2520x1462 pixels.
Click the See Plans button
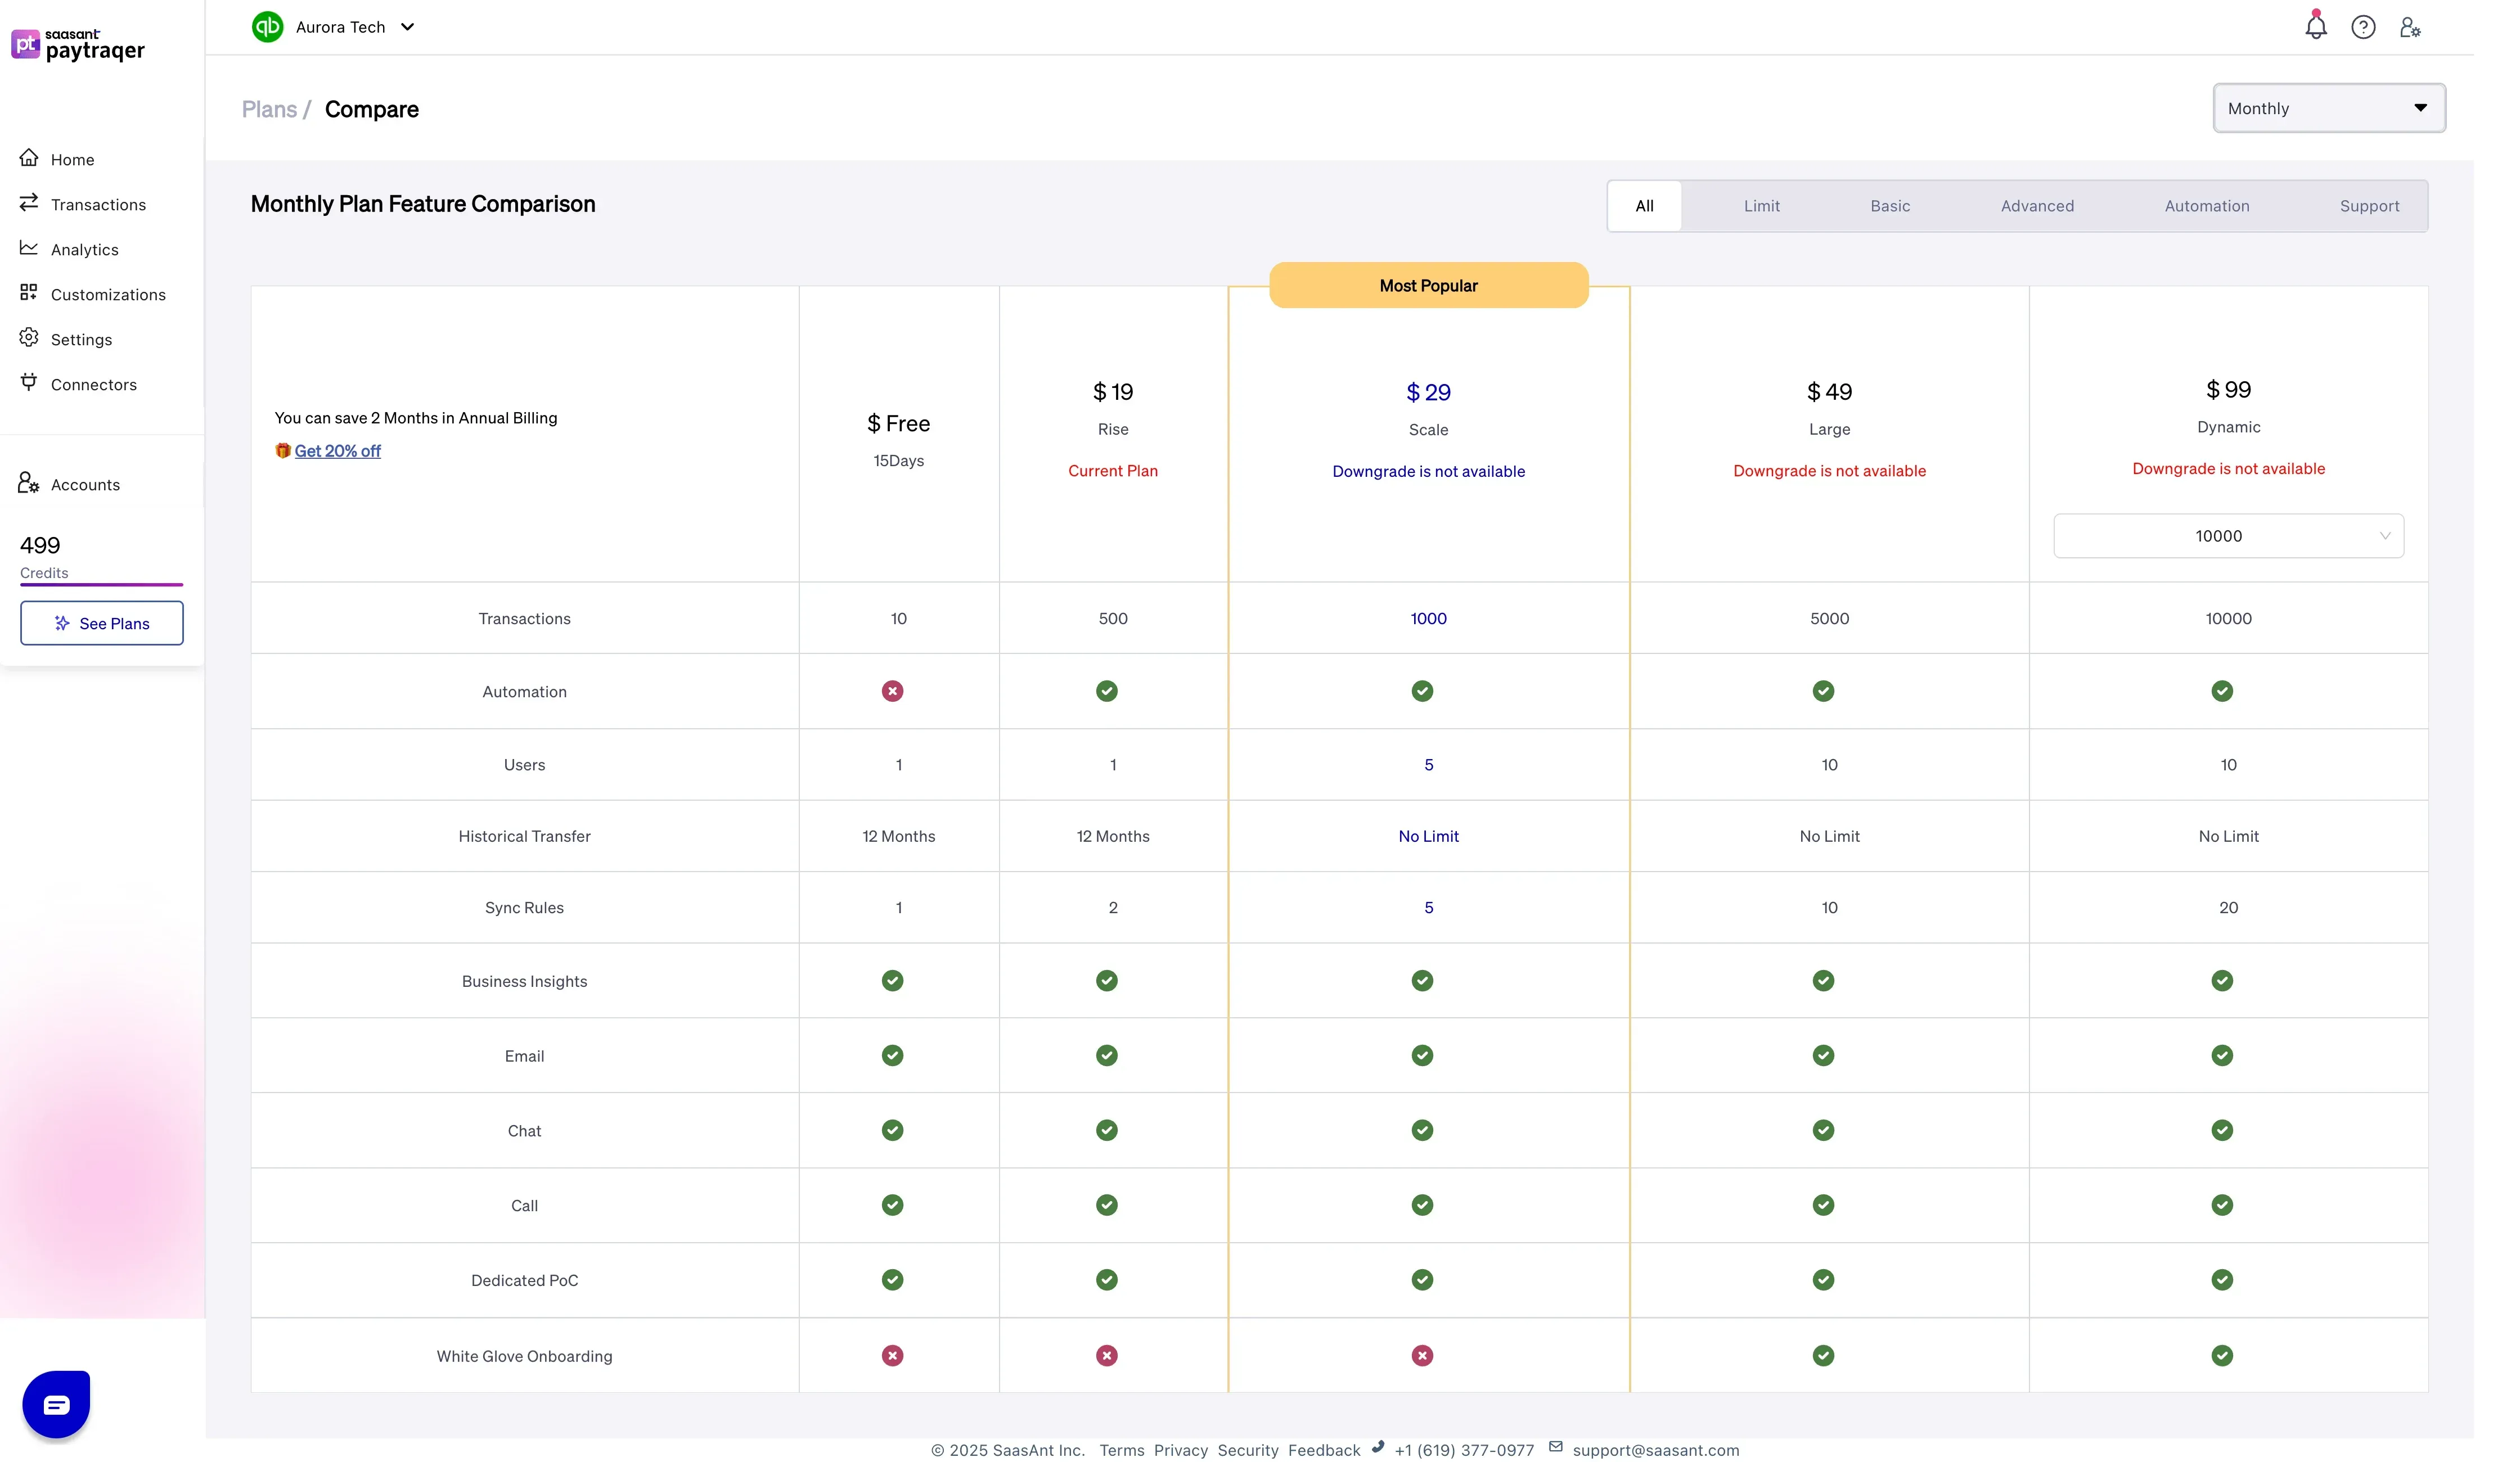tap(101, 623)
